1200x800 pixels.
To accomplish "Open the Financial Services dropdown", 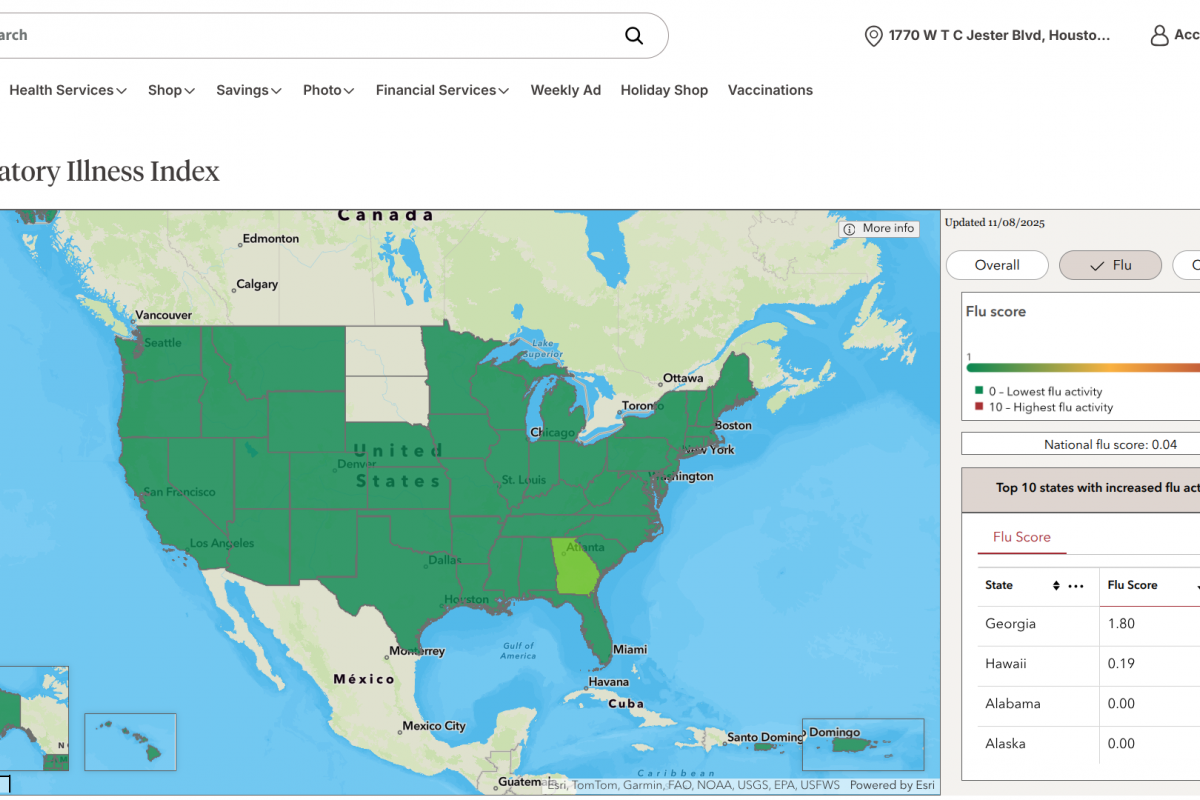I will (x=442, y=90).
